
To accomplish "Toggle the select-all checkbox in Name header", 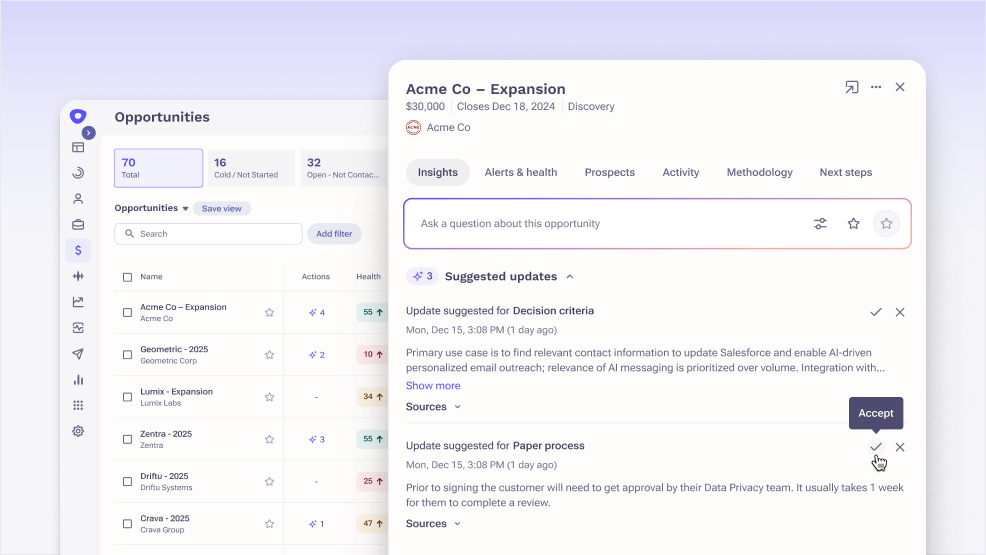I will pyautogui.click(x=127, y=277).
